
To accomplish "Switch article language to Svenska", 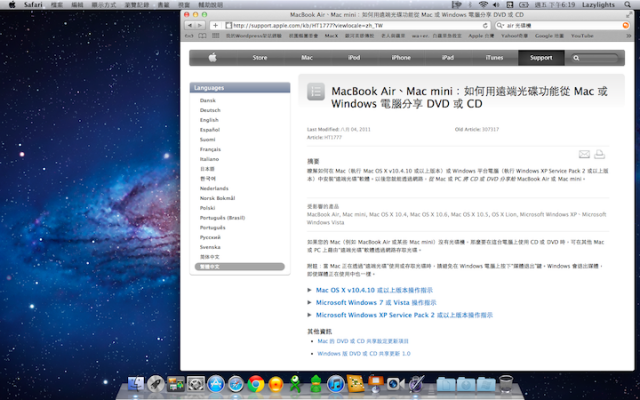I will point(210,247).
